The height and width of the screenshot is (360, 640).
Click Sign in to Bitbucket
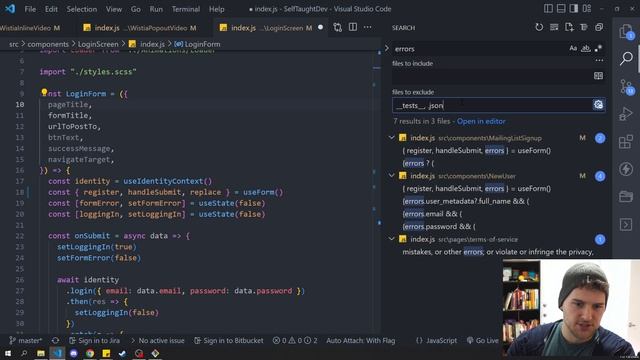229,340
